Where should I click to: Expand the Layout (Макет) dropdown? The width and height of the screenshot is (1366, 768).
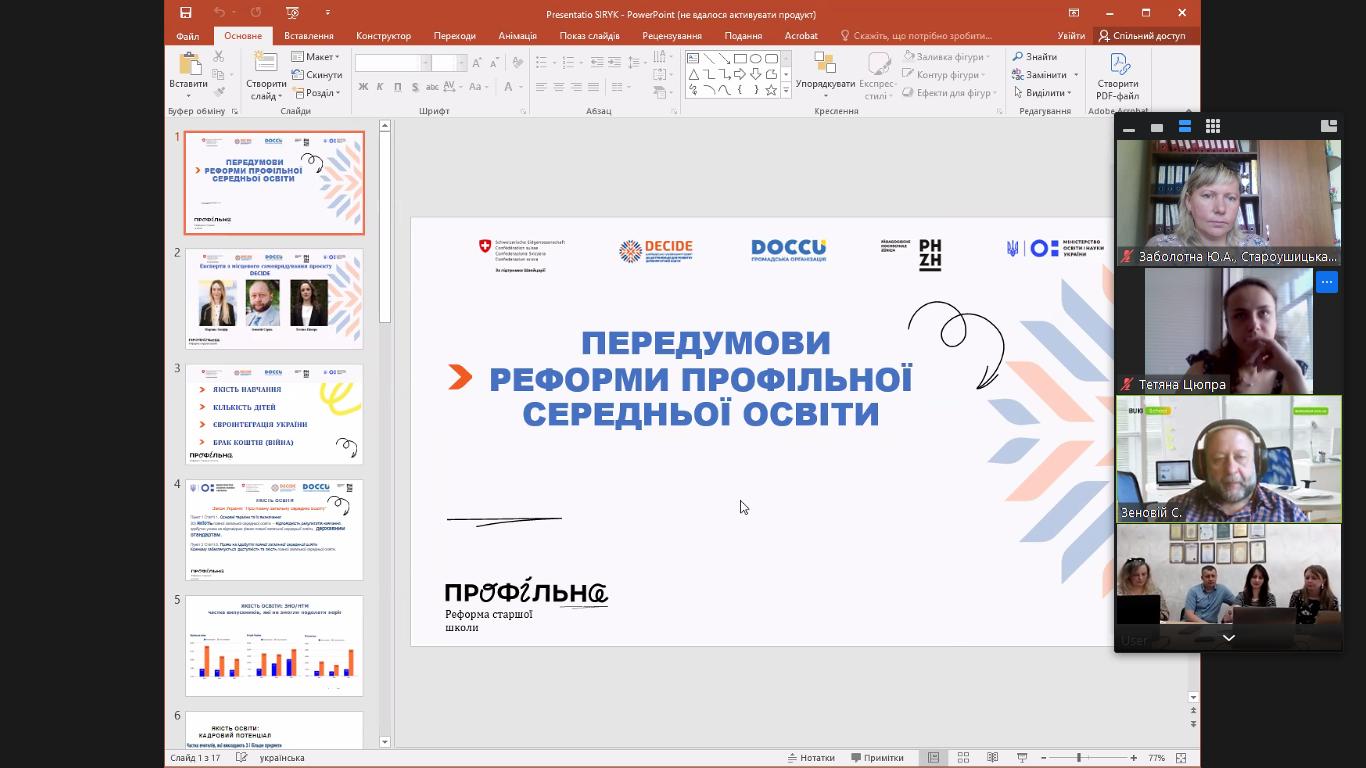pos(316,57)
